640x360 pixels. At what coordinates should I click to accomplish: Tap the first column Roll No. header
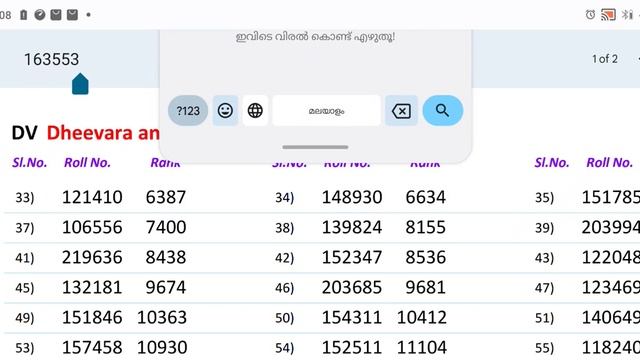87,162
